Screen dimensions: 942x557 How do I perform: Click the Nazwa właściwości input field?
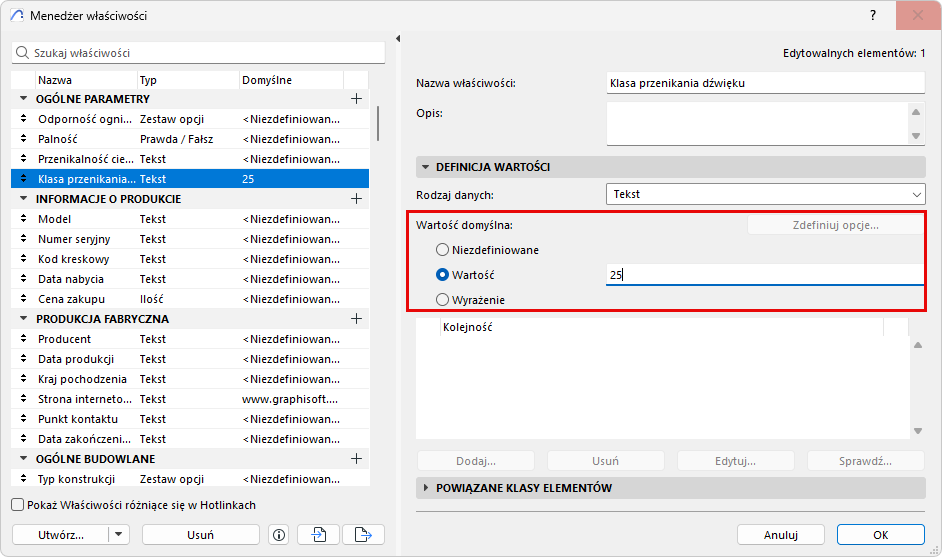tap(765, 83)
